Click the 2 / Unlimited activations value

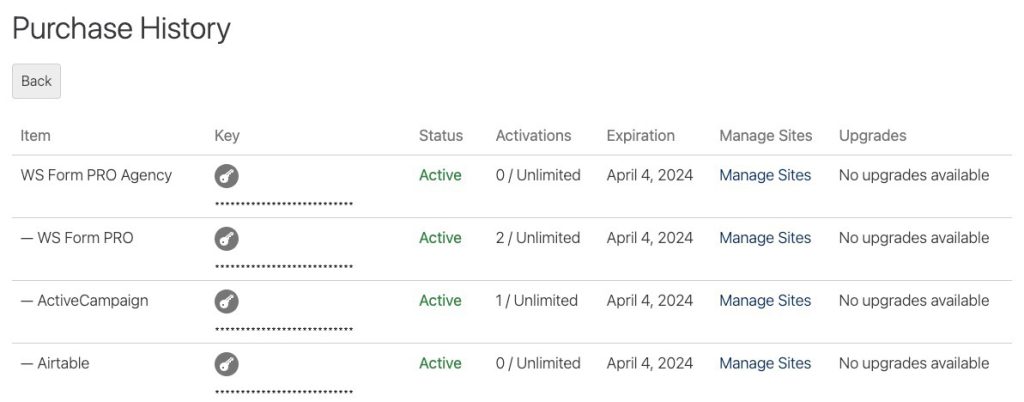click(537, 238)
